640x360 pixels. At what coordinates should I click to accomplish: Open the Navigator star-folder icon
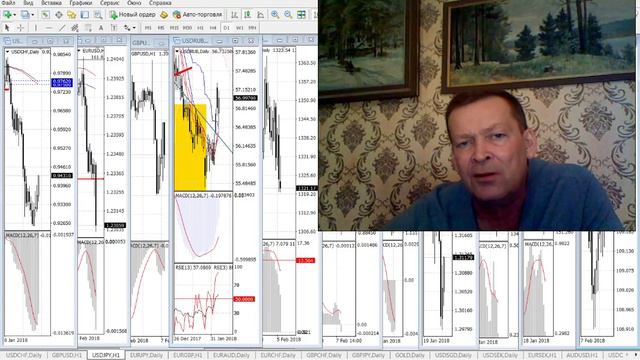click(x=72, y=15)
